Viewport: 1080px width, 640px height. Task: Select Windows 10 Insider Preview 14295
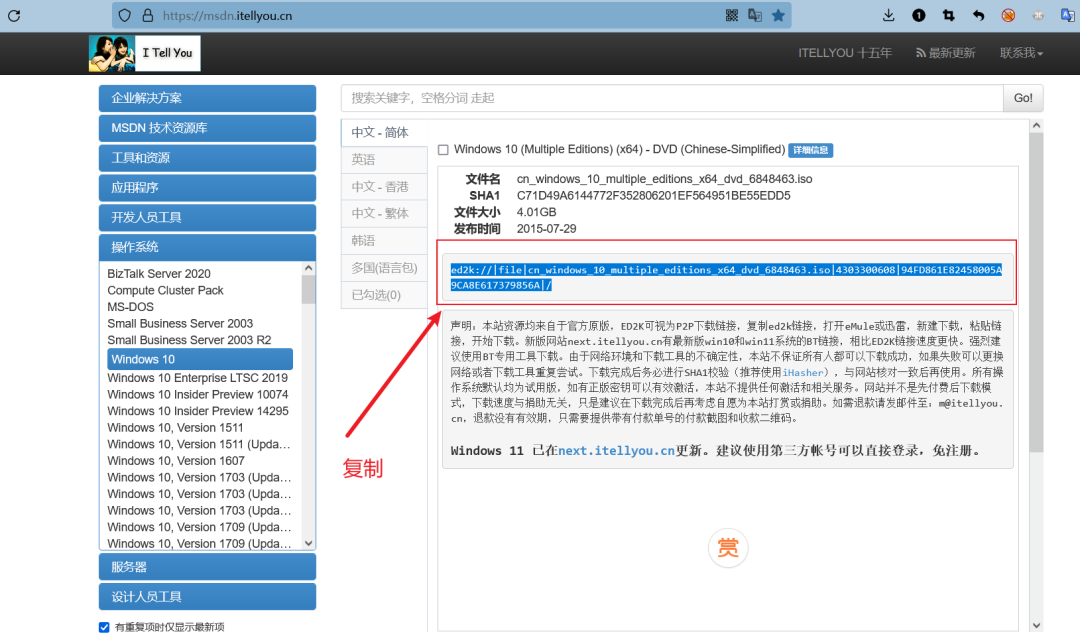pos(198,411)
